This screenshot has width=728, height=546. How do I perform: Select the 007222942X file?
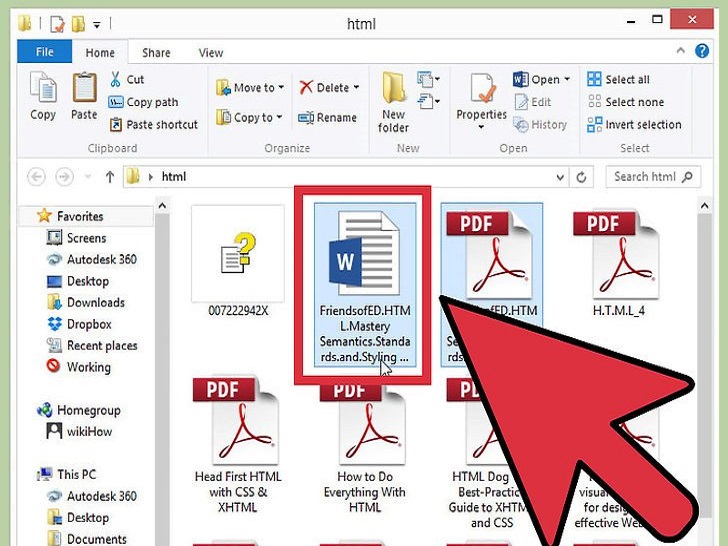click(238, 262)
